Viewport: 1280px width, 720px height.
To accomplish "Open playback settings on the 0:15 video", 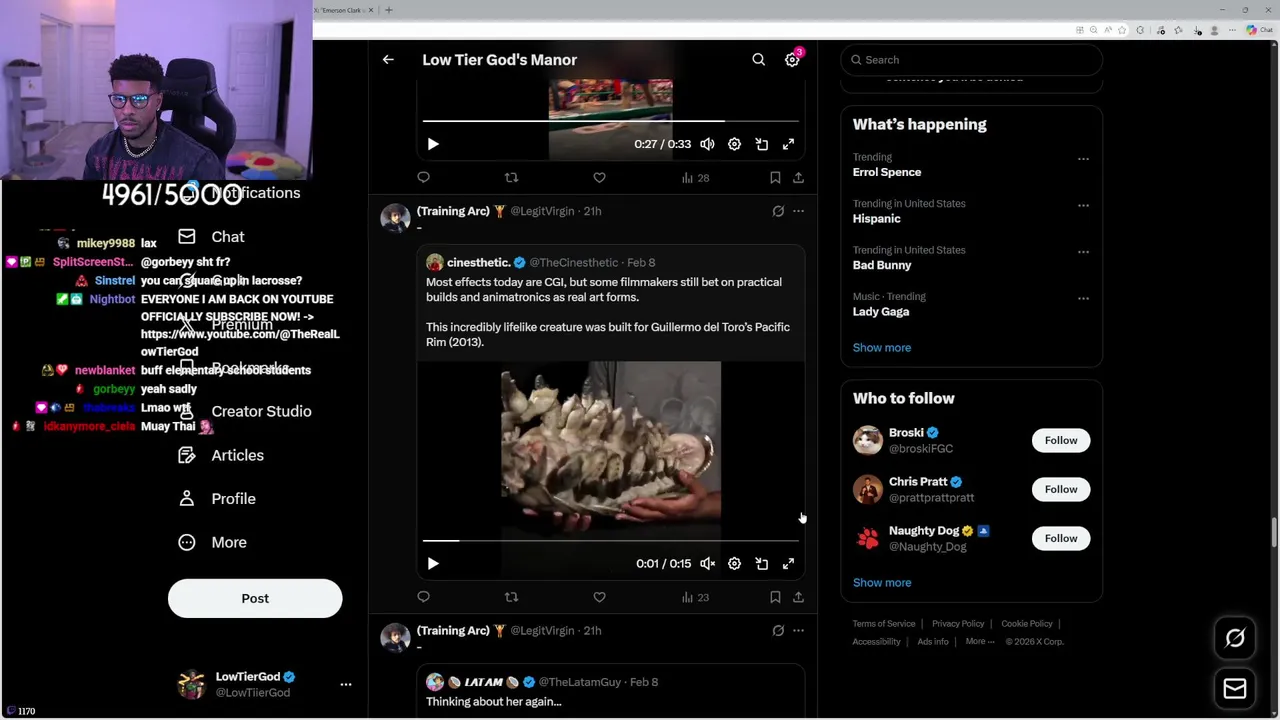I will 734,564.
